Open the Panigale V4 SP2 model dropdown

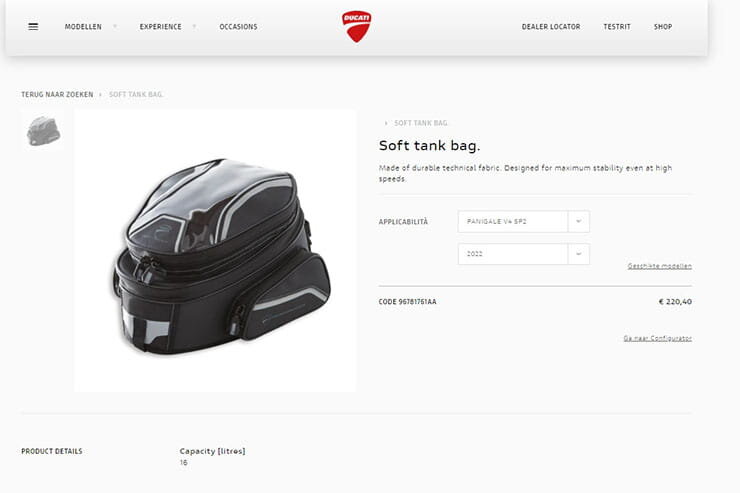(513, 221)
